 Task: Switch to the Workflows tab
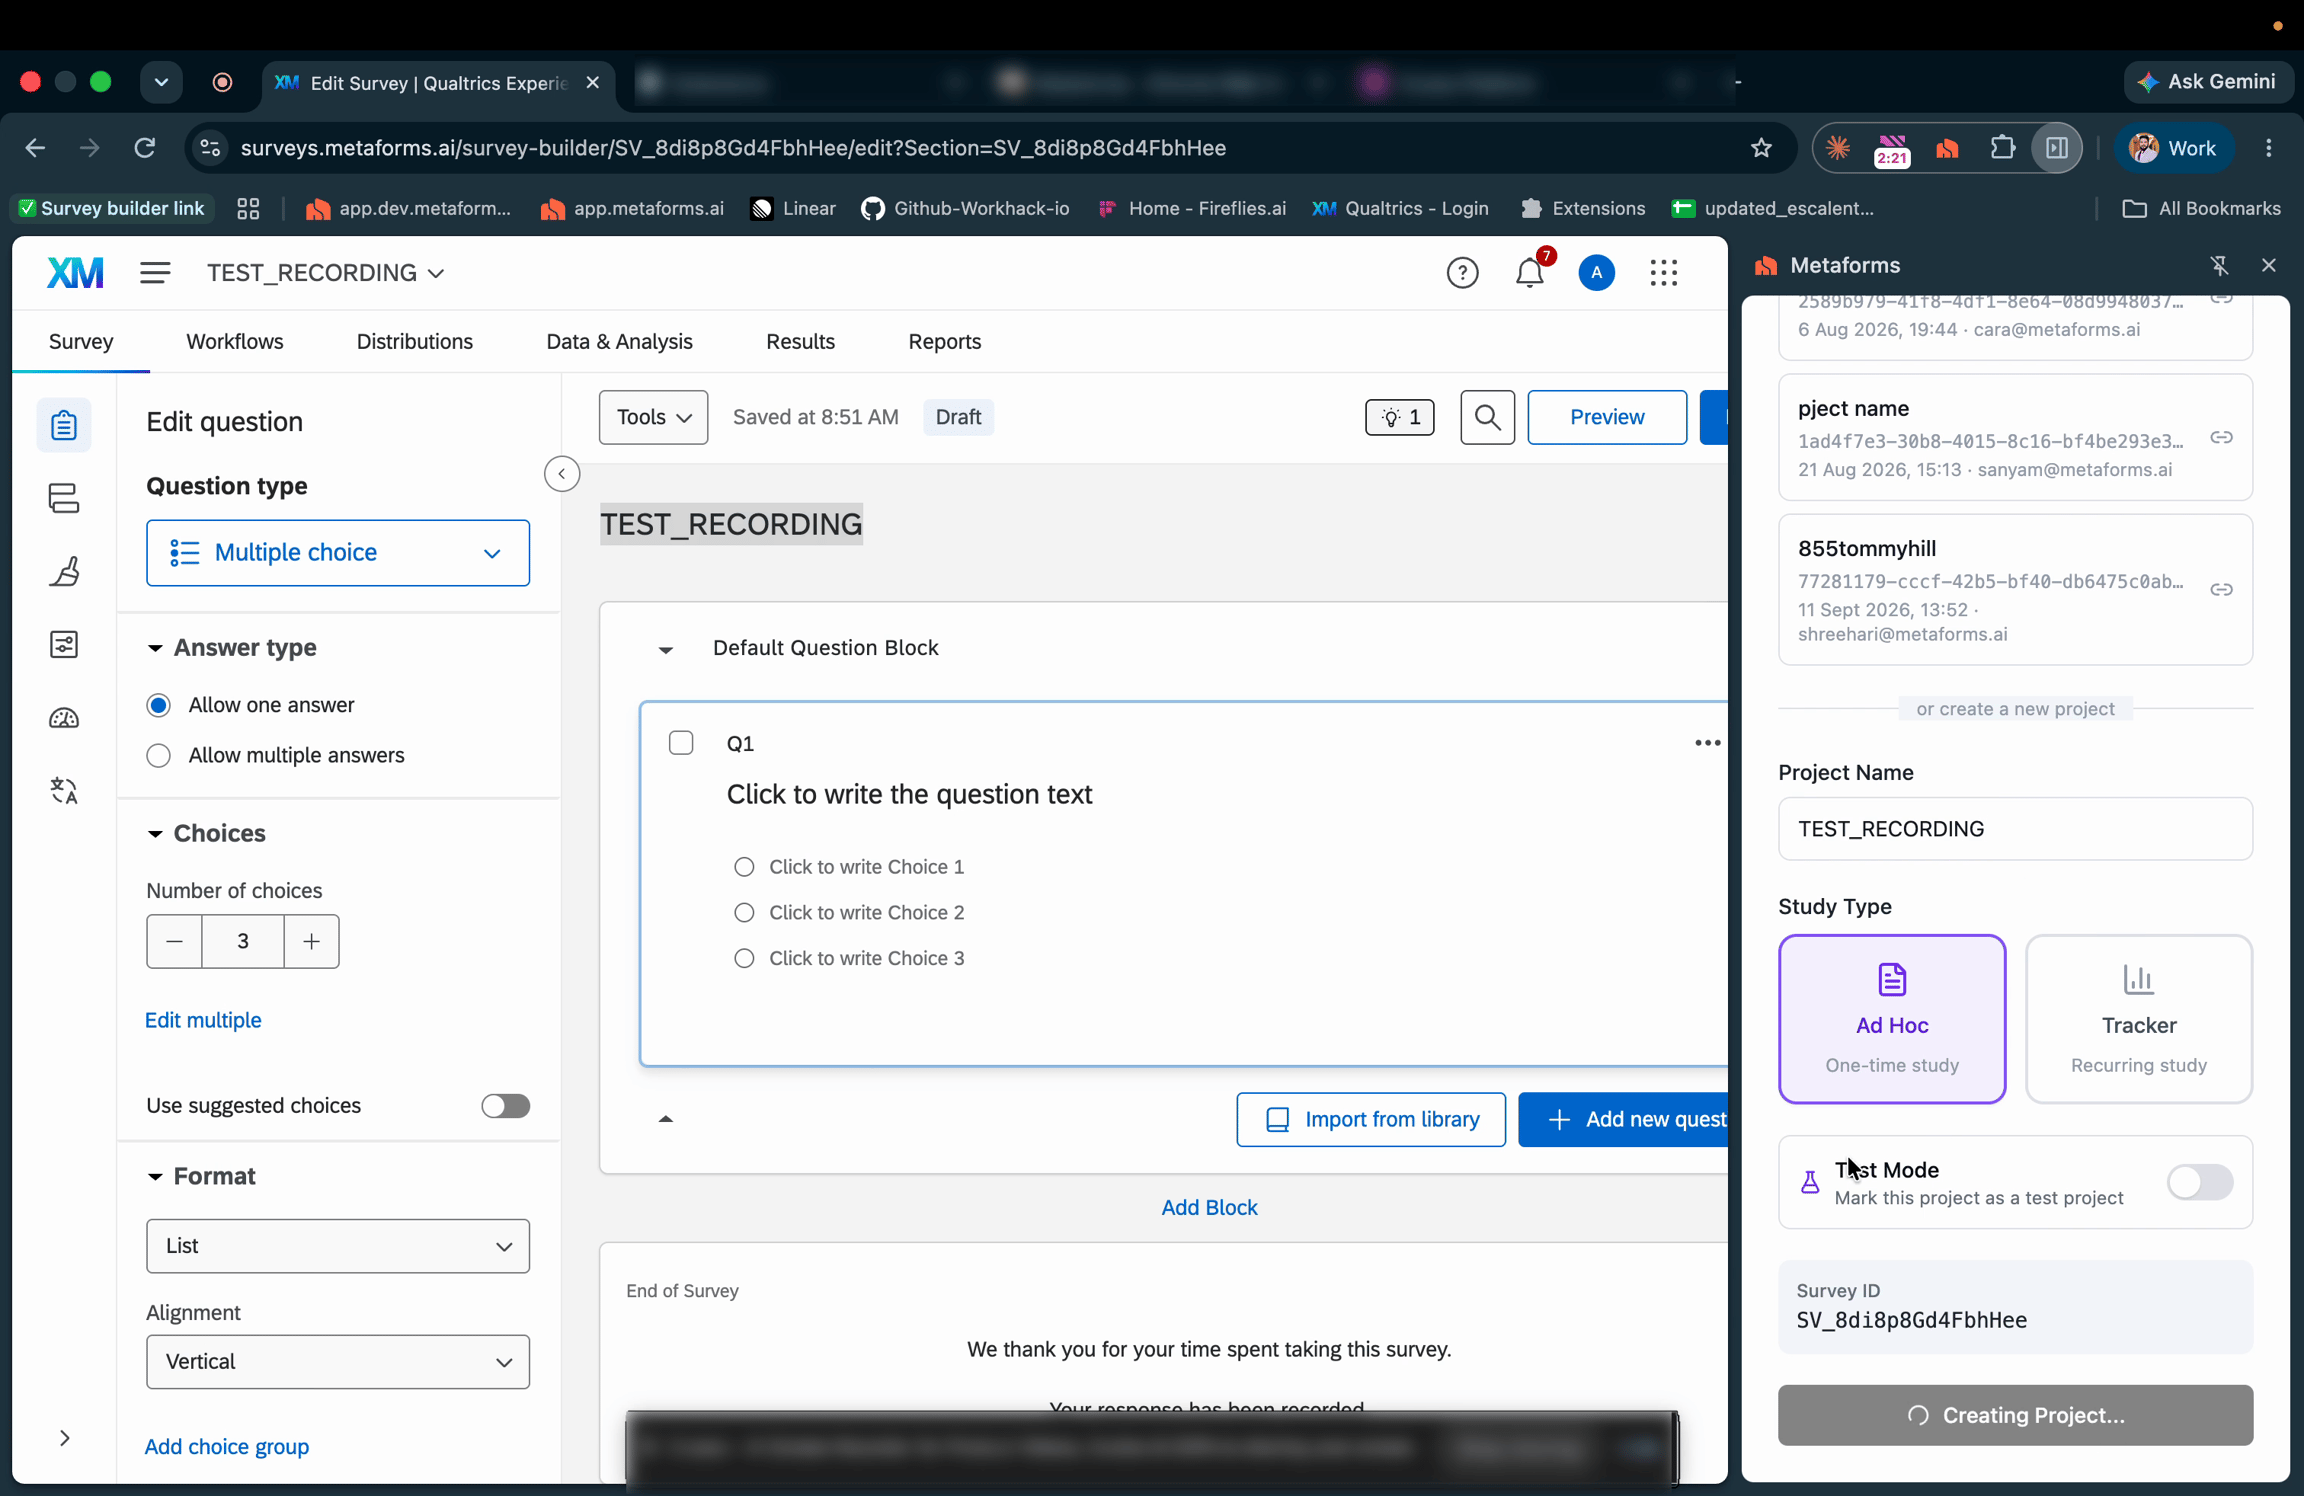tap(235, 341)
